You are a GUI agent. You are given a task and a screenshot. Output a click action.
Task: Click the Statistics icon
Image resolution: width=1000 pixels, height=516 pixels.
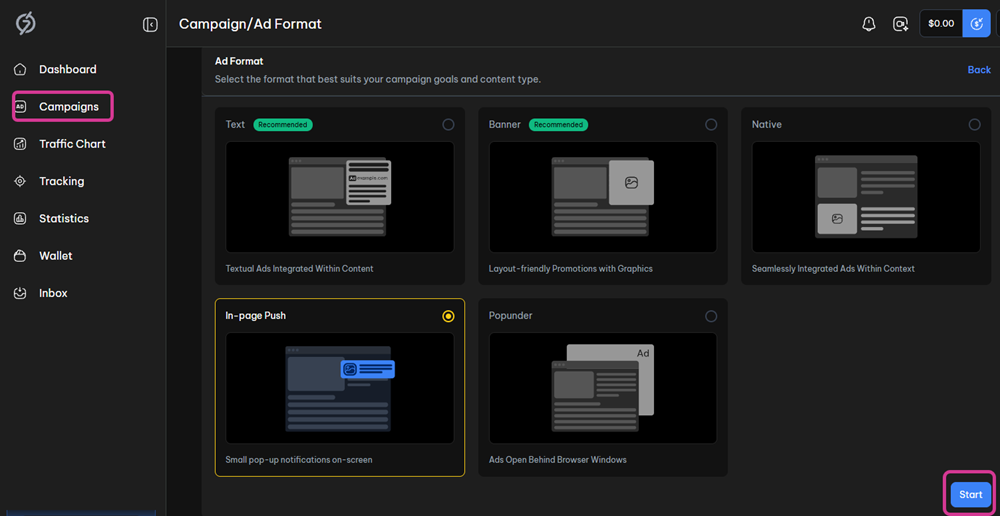(x=20, y=218)
